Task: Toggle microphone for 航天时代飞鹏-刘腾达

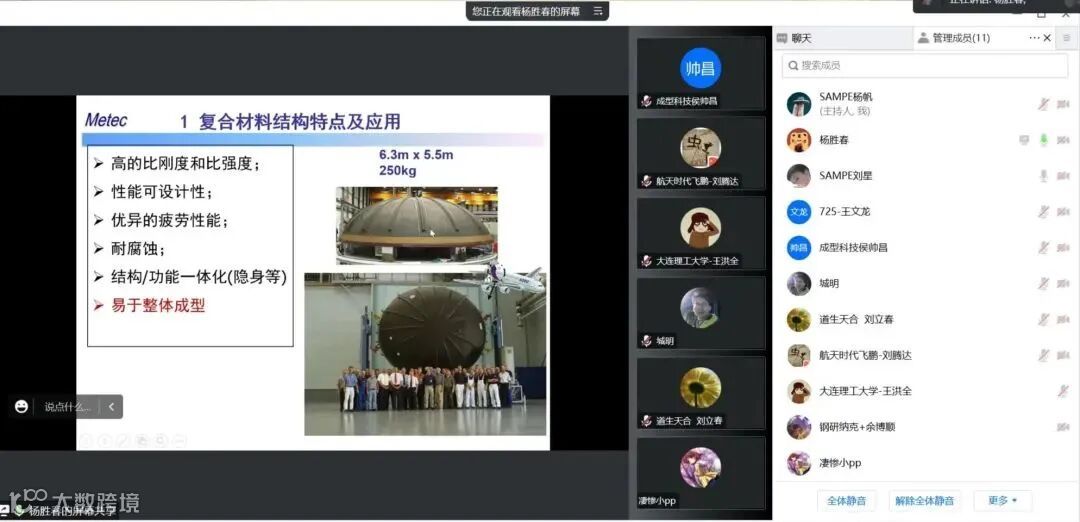Action: [1043, 355]
